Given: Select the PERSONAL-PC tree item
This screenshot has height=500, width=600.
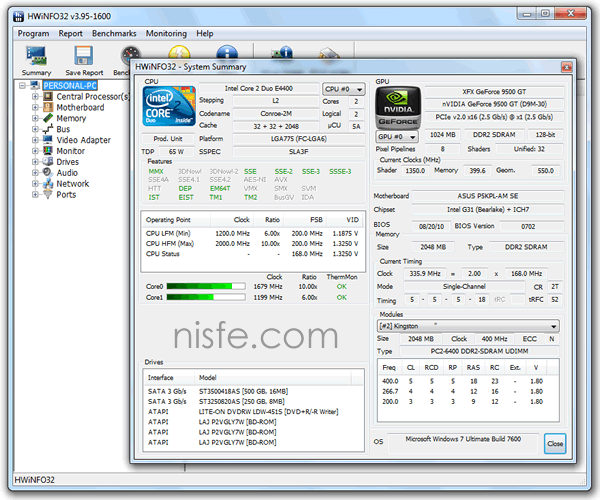Looking at the screenshot, I should click(x=70, y=85).
